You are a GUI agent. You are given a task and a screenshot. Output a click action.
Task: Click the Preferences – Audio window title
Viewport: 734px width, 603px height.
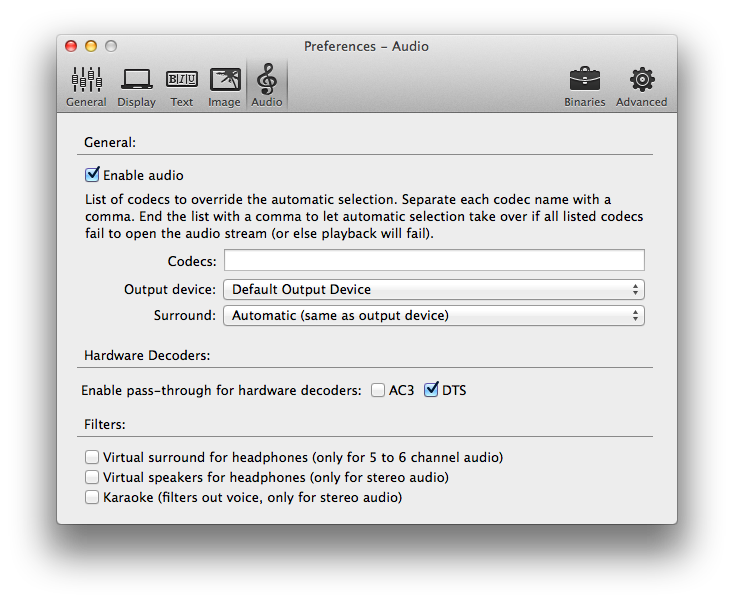pyautogui.click(x=366, y=46)
